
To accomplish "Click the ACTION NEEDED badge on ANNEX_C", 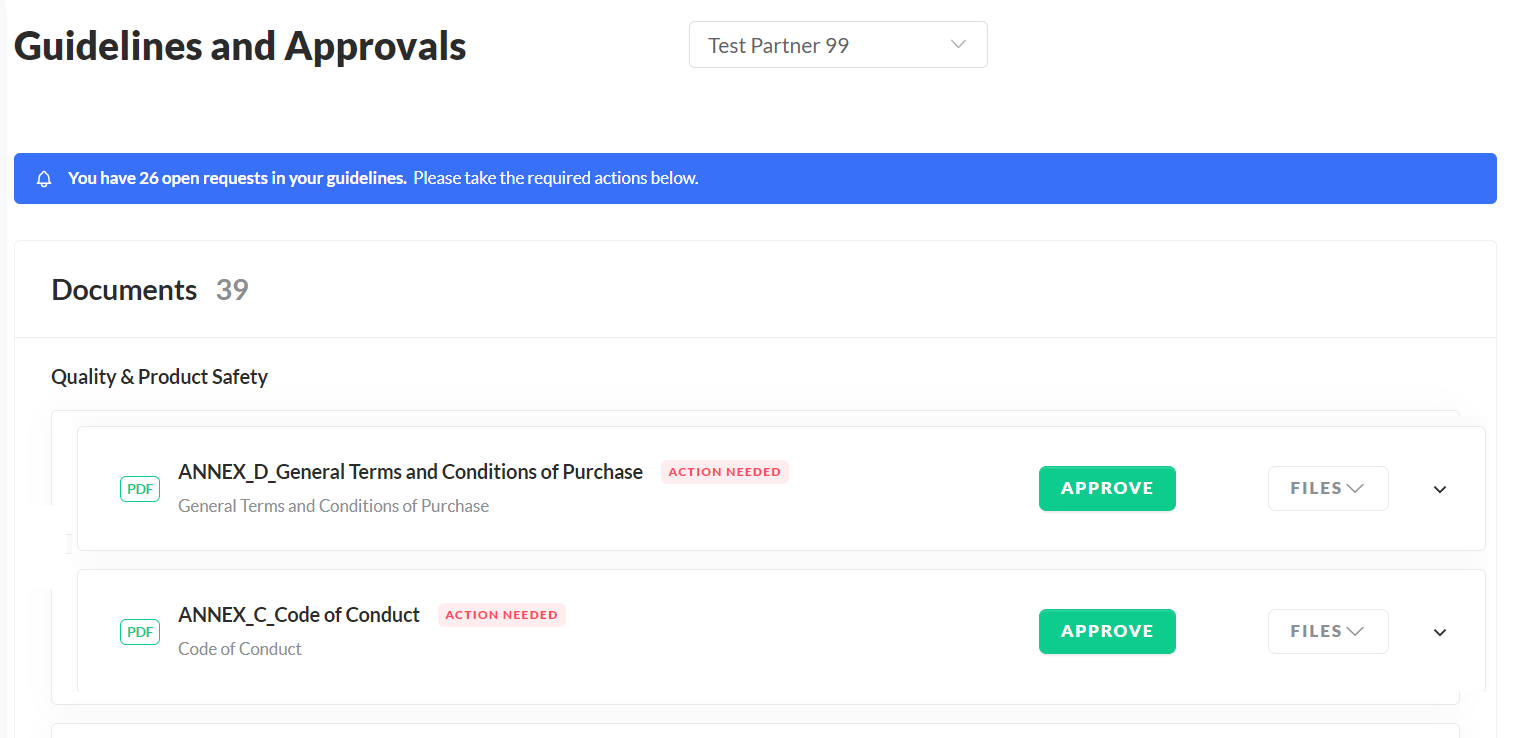I will click(x=502, y=614).
